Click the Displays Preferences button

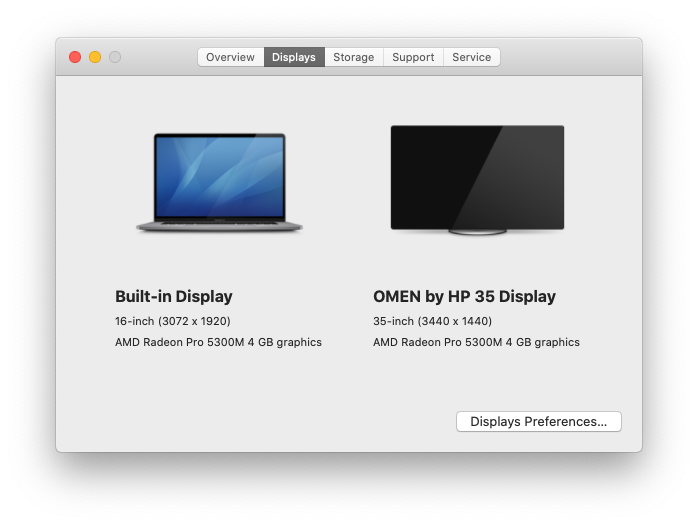[539, 421]
